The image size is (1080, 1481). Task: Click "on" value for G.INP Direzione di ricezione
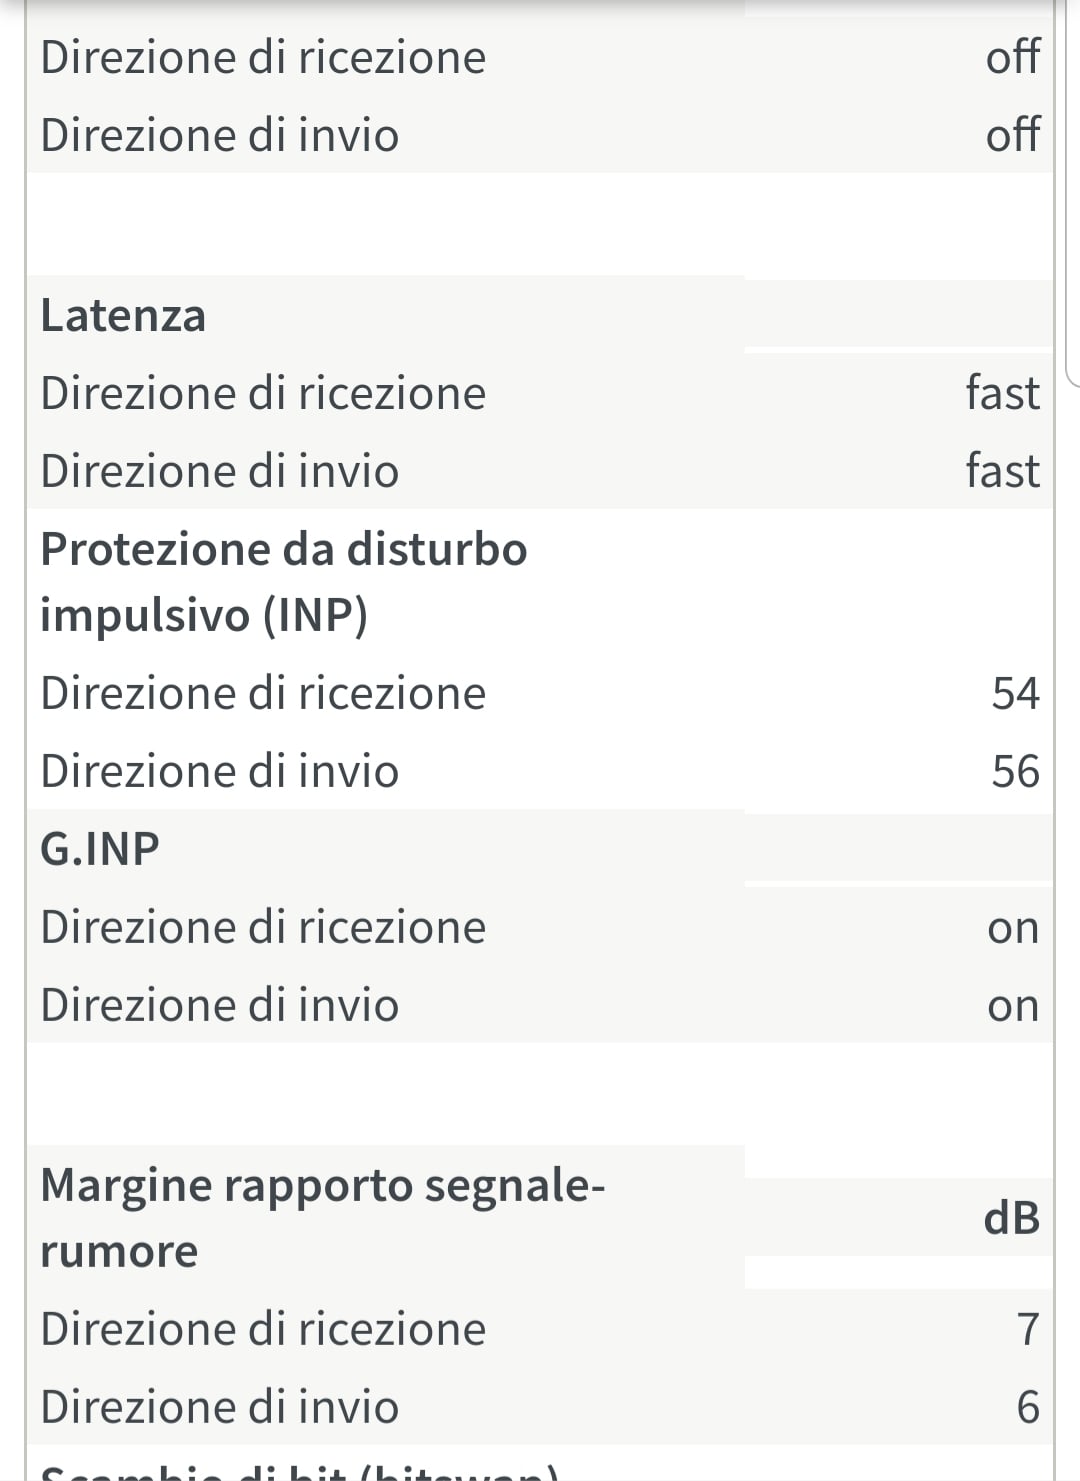coord(1013,928)
